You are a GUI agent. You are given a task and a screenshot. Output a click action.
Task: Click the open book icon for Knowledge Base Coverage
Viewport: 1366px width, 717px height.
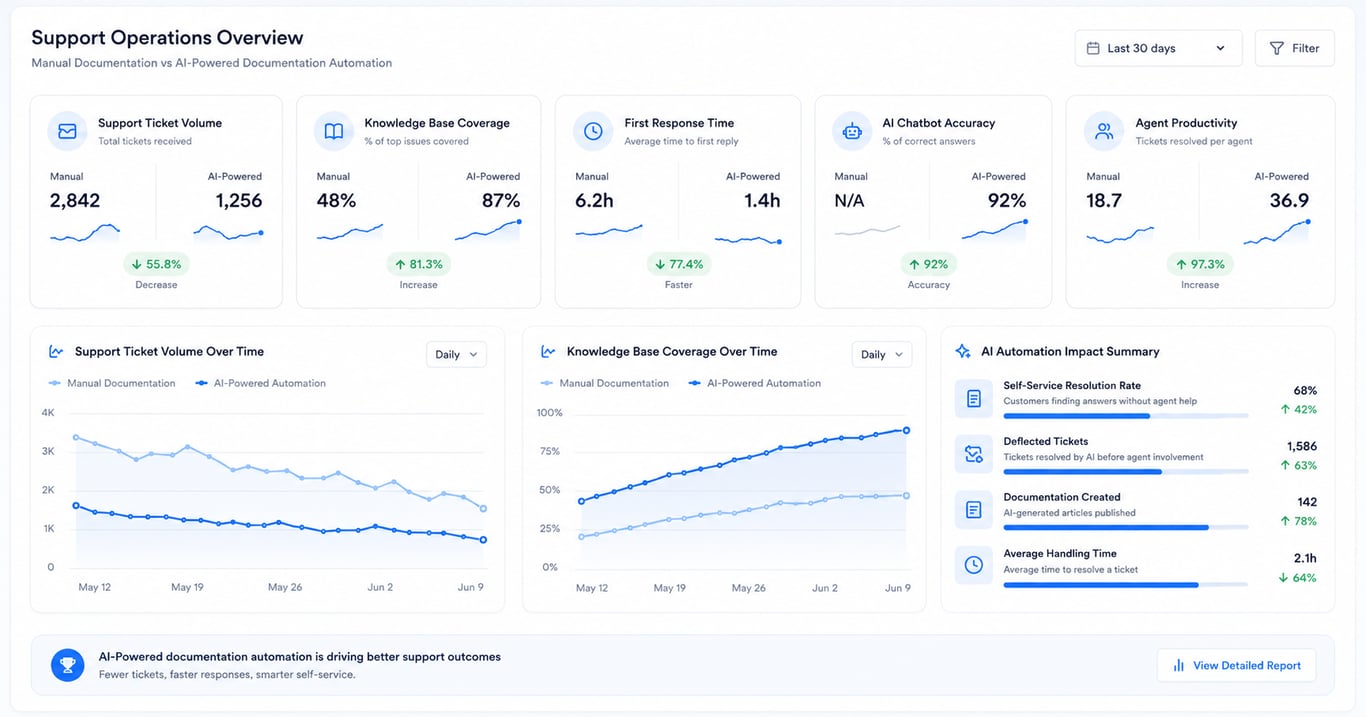[333, 131]
